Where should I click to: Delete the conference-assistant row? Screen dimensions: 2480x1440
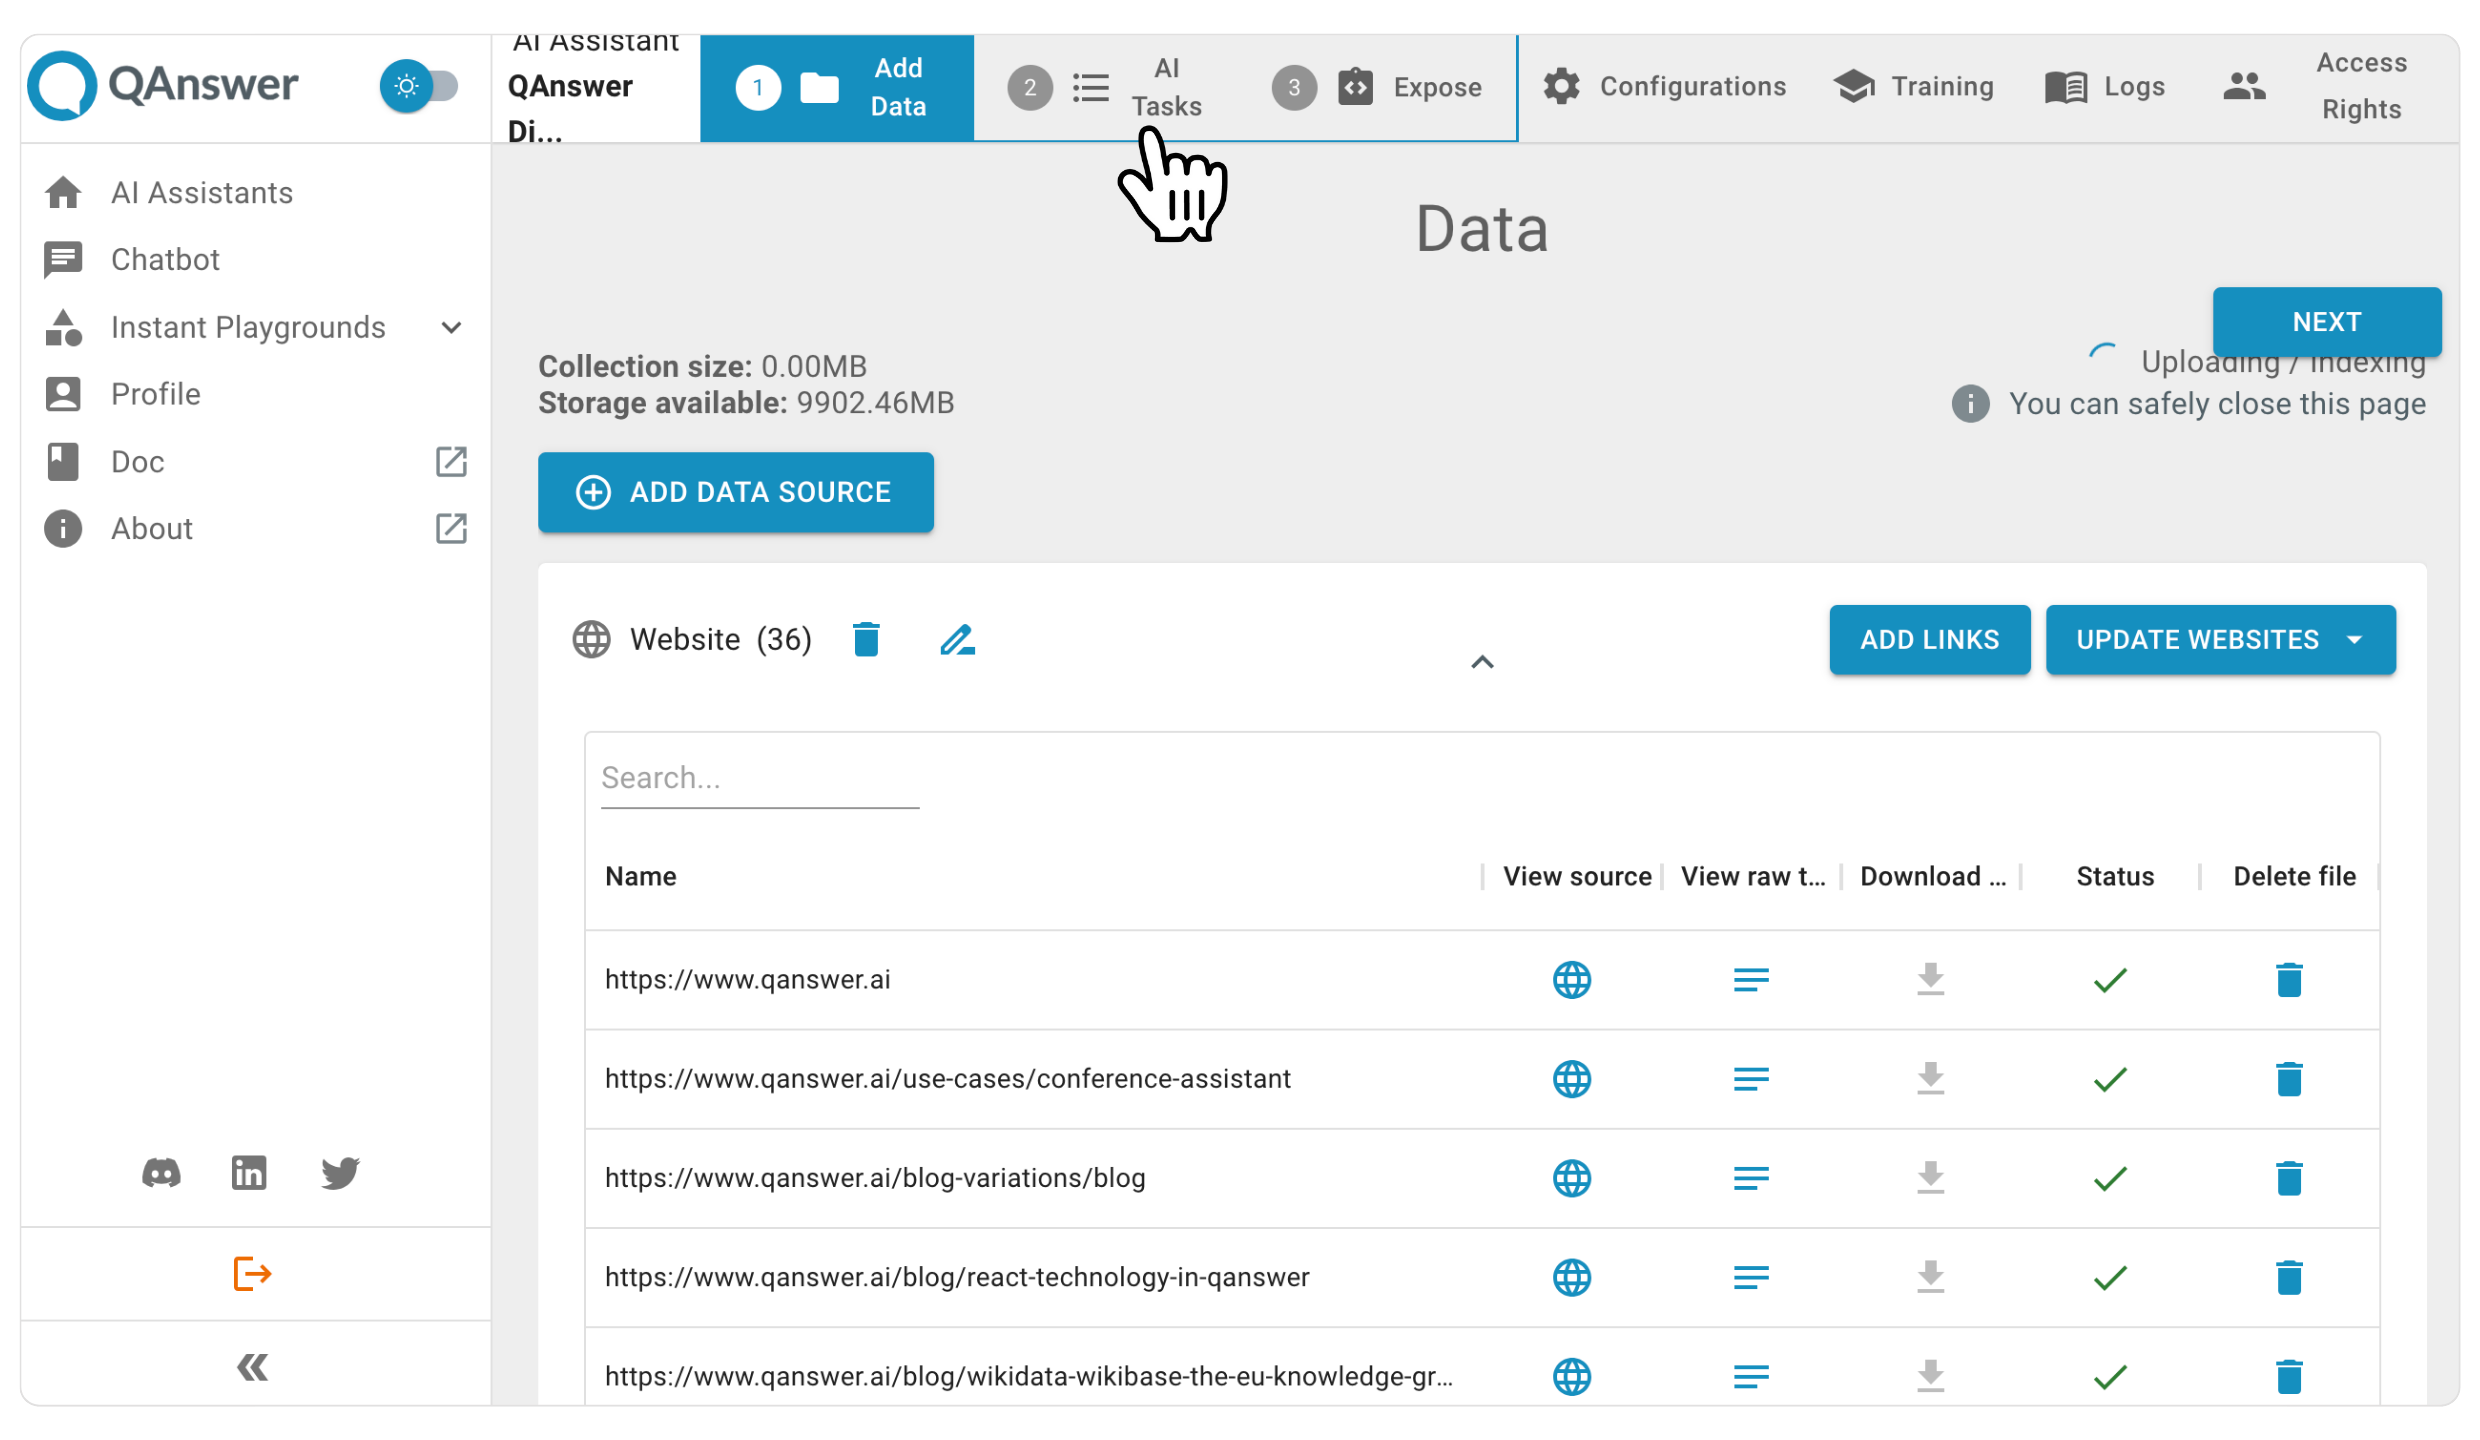[2289, 1078]
